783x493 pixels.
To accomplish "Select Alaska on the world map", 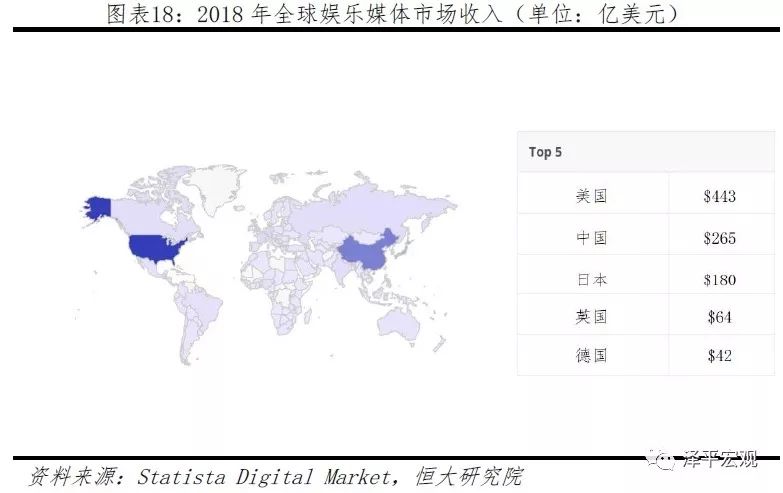I will coord(98,207).
